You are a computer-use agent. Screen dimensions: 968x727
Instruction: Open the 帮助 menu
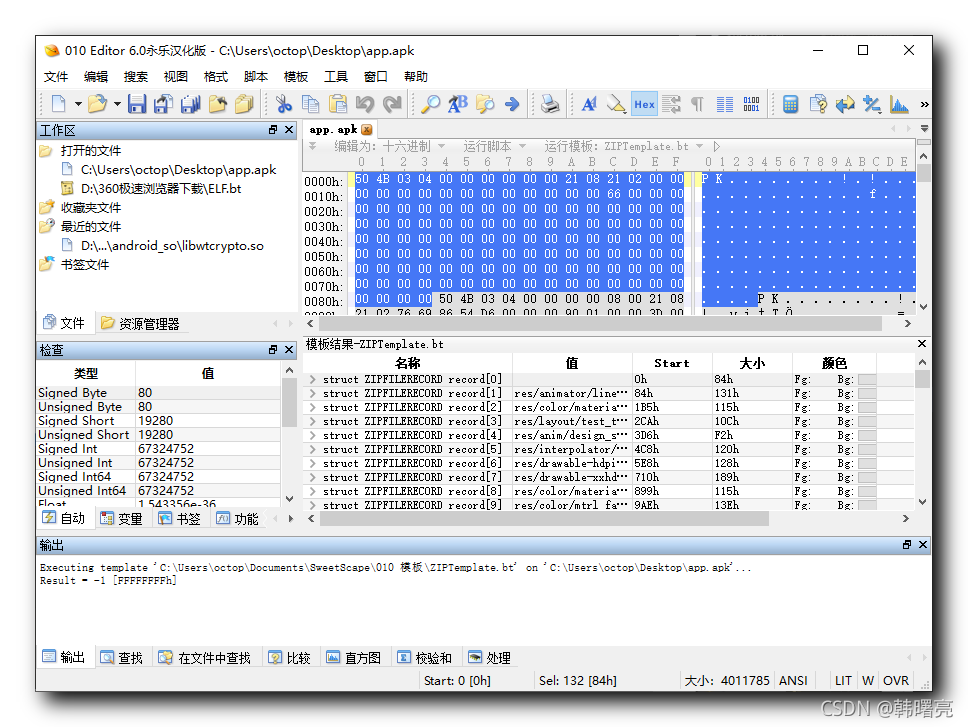415,77
